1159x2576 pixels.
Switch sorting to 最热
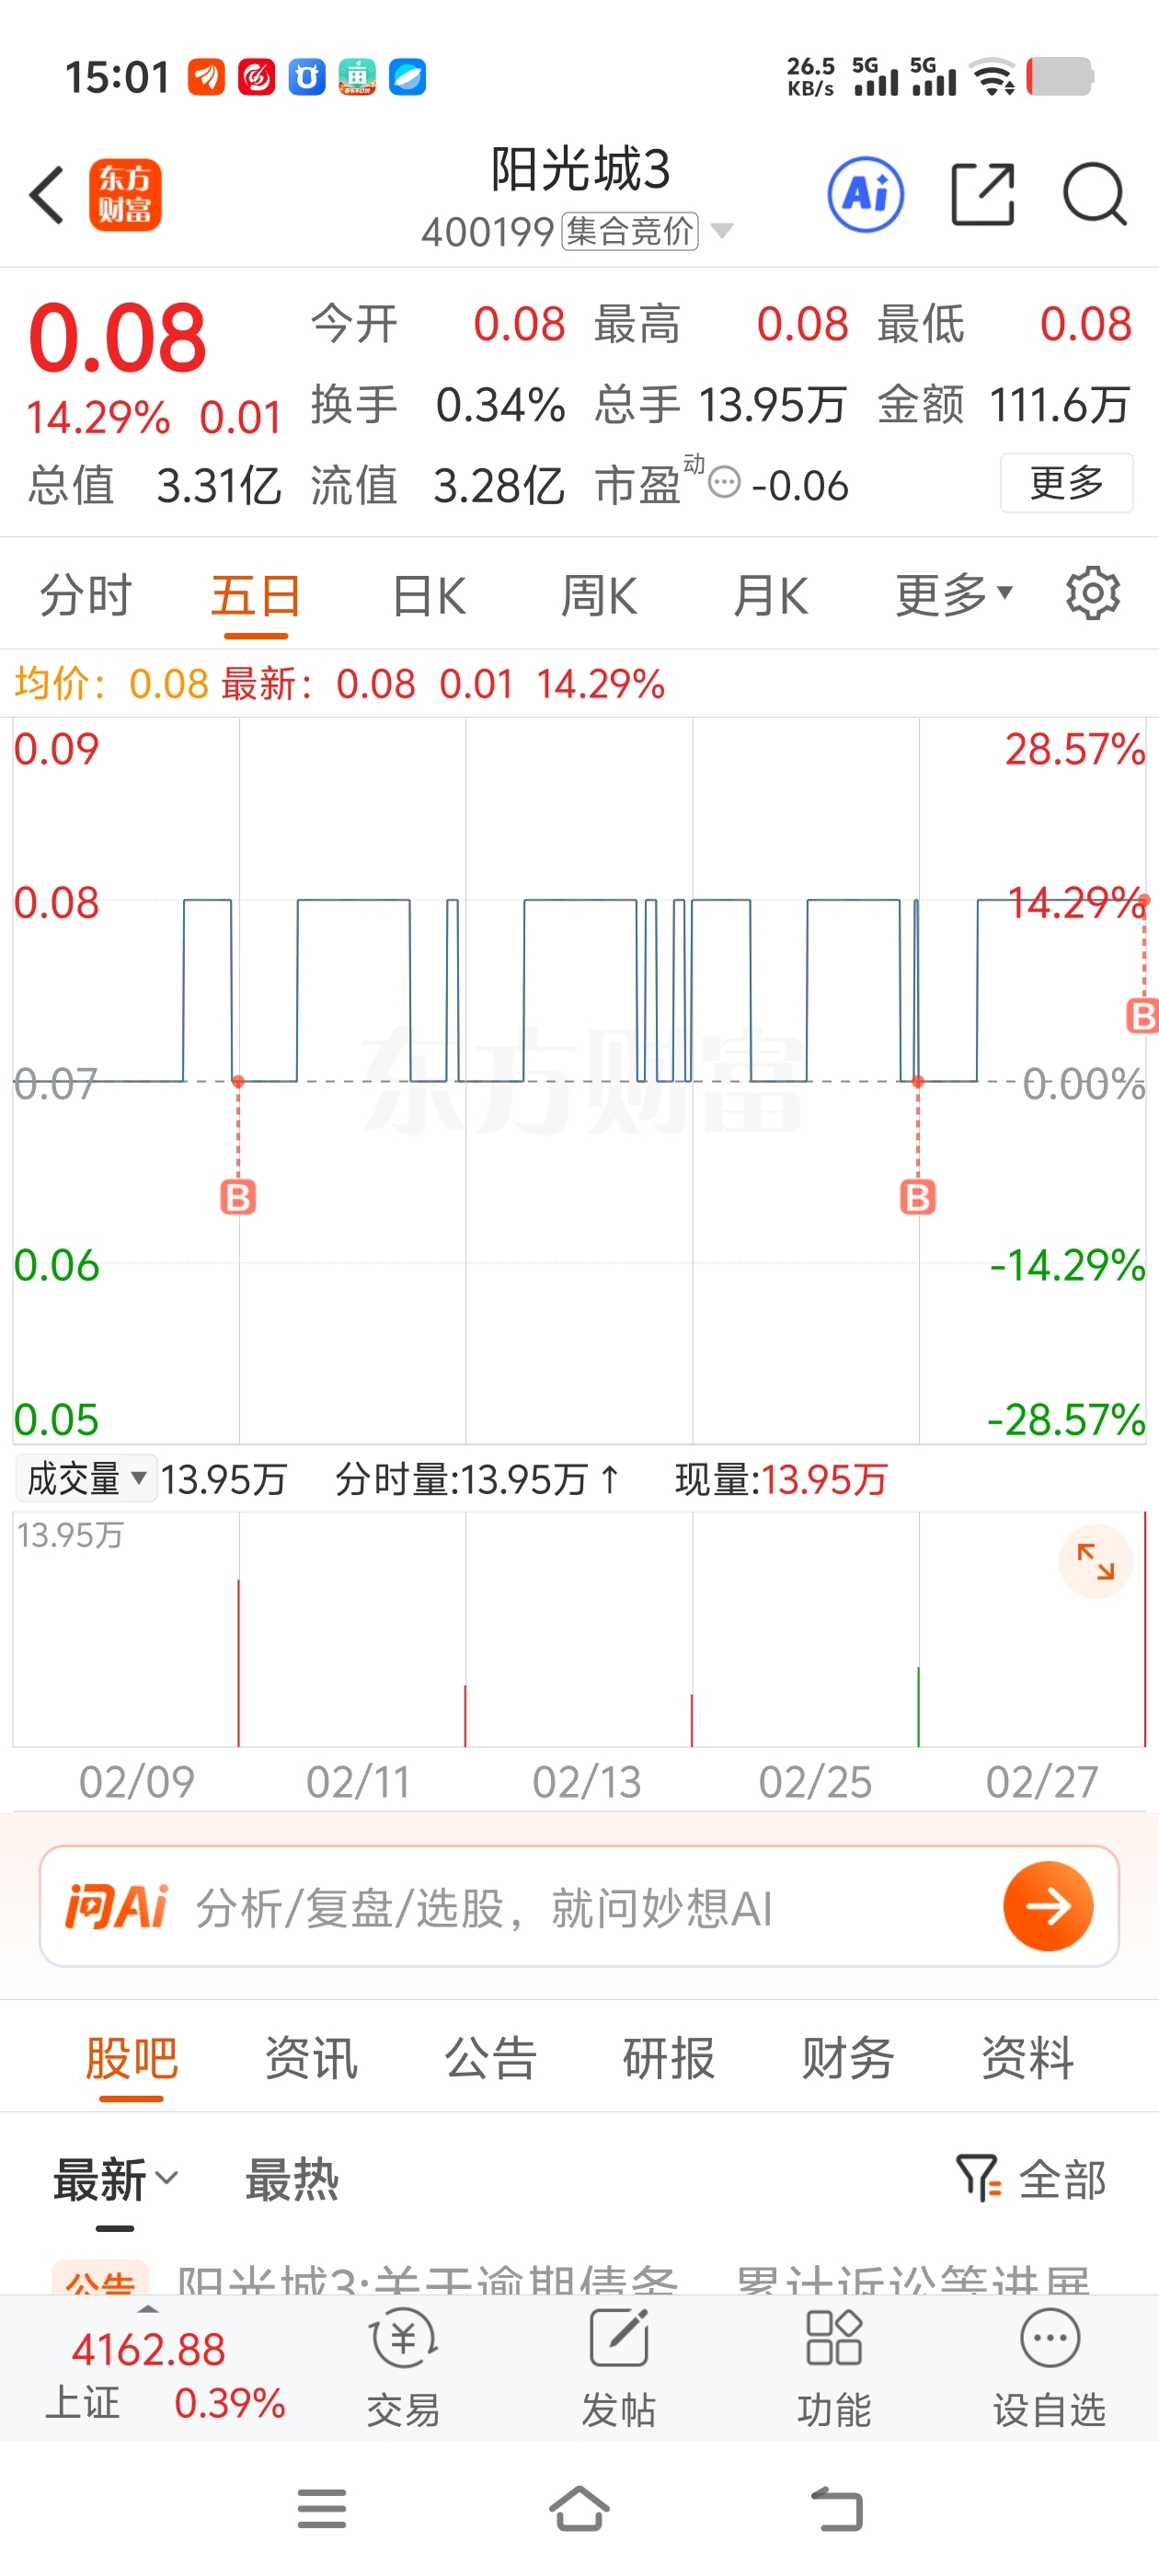tap(292, 2179)
